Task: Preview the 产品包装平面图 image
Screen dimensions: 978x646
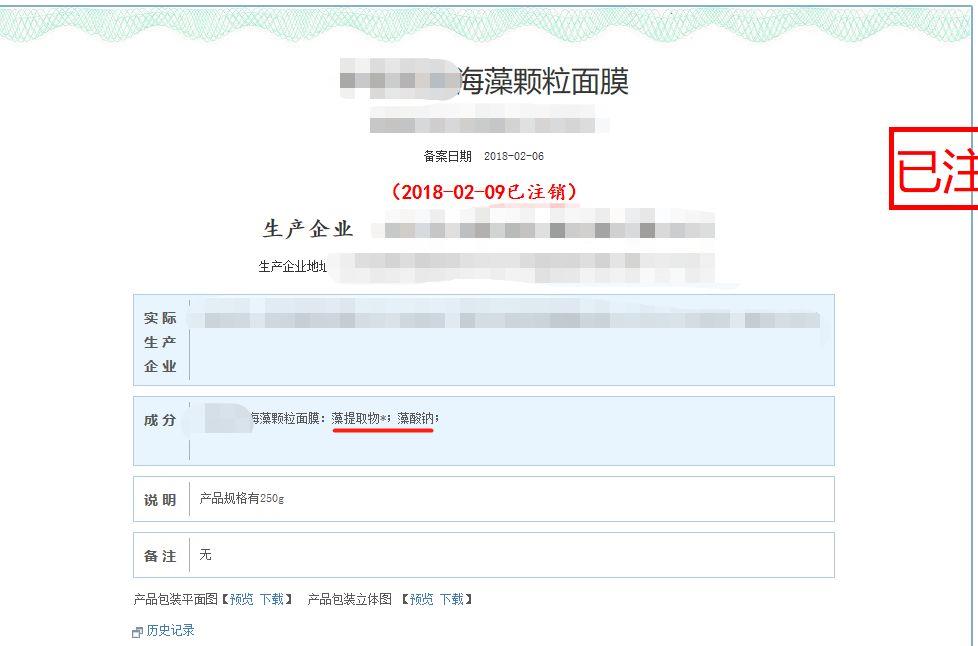Action: (241, 599)
